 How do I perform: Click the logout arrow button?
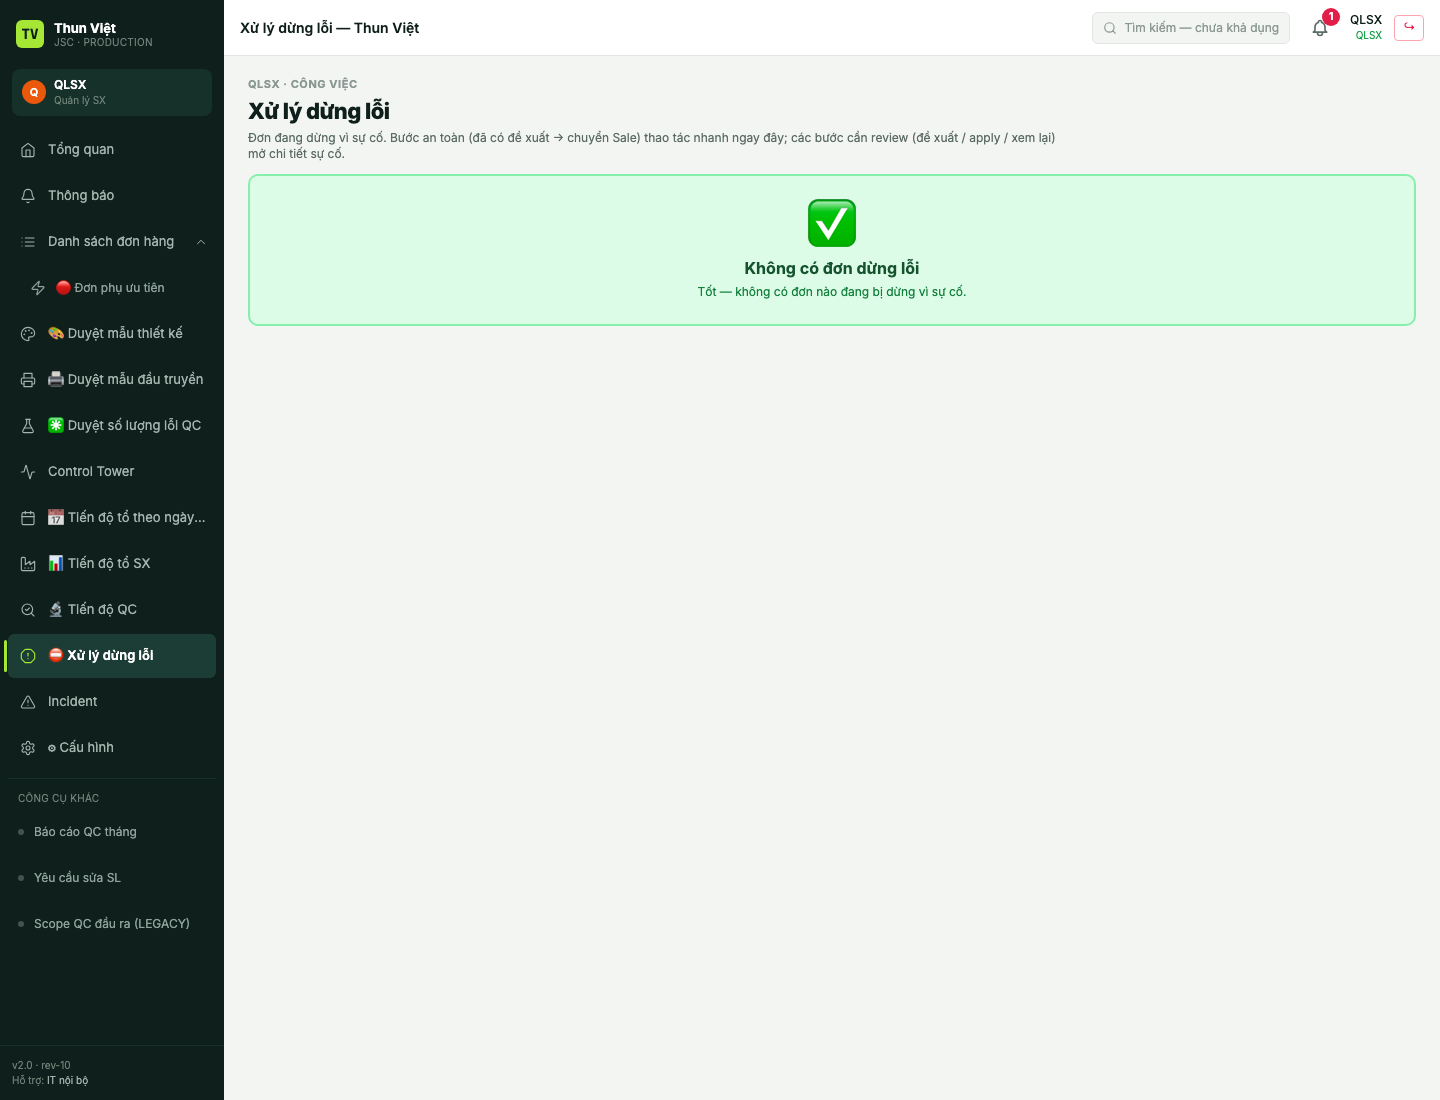click(x=1409, y=27)
